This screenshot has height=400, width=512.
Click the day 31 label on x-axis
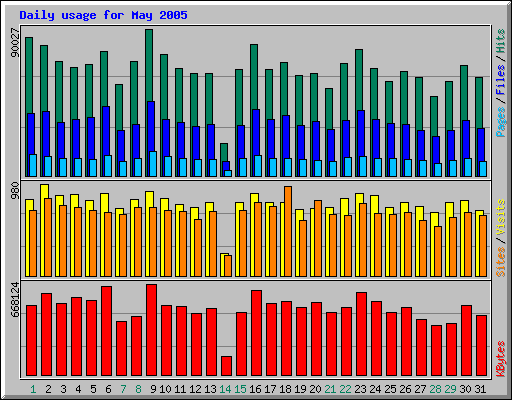[x=480, y=389]
